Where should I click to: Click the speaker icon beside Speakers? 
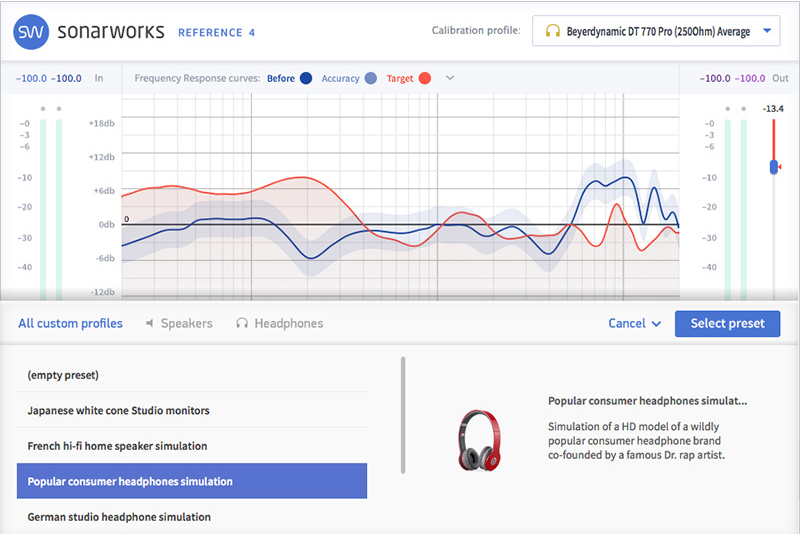tap(149, 323)
